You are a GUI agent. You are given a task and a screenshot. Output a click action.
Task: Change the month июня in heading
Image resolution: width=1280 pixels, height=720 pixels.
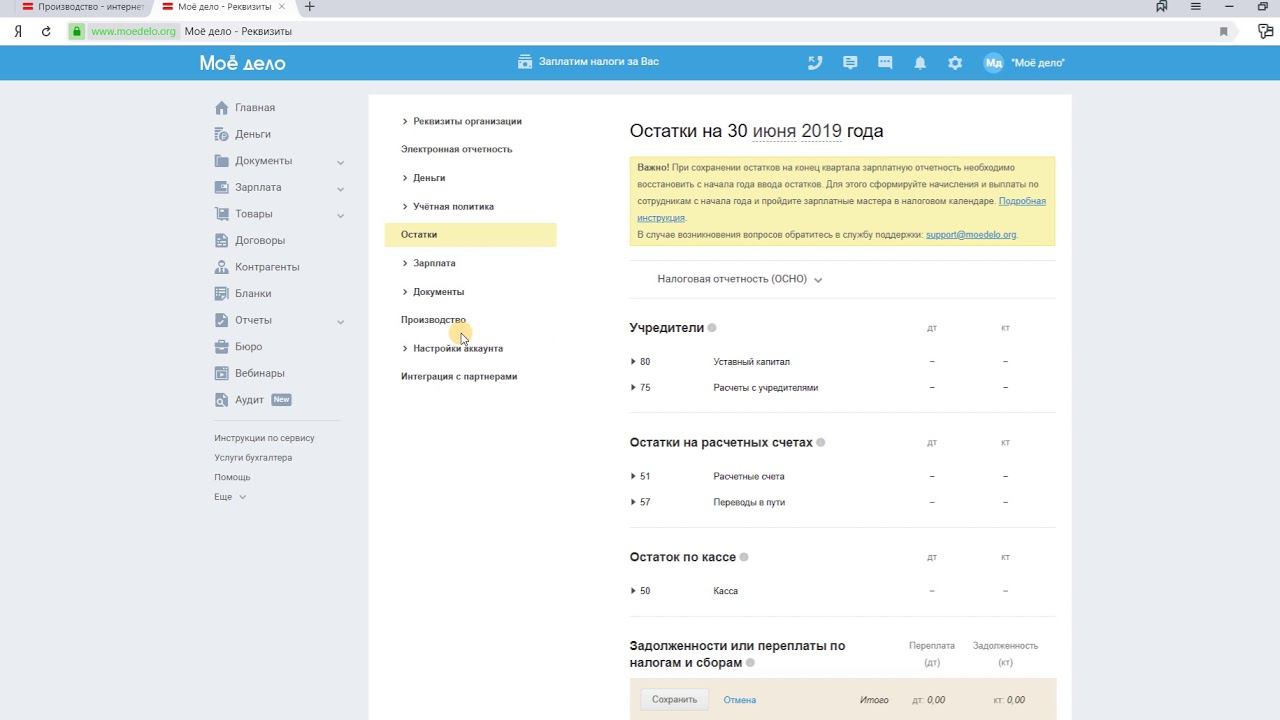pyautogui.click(x=774, y=132)
